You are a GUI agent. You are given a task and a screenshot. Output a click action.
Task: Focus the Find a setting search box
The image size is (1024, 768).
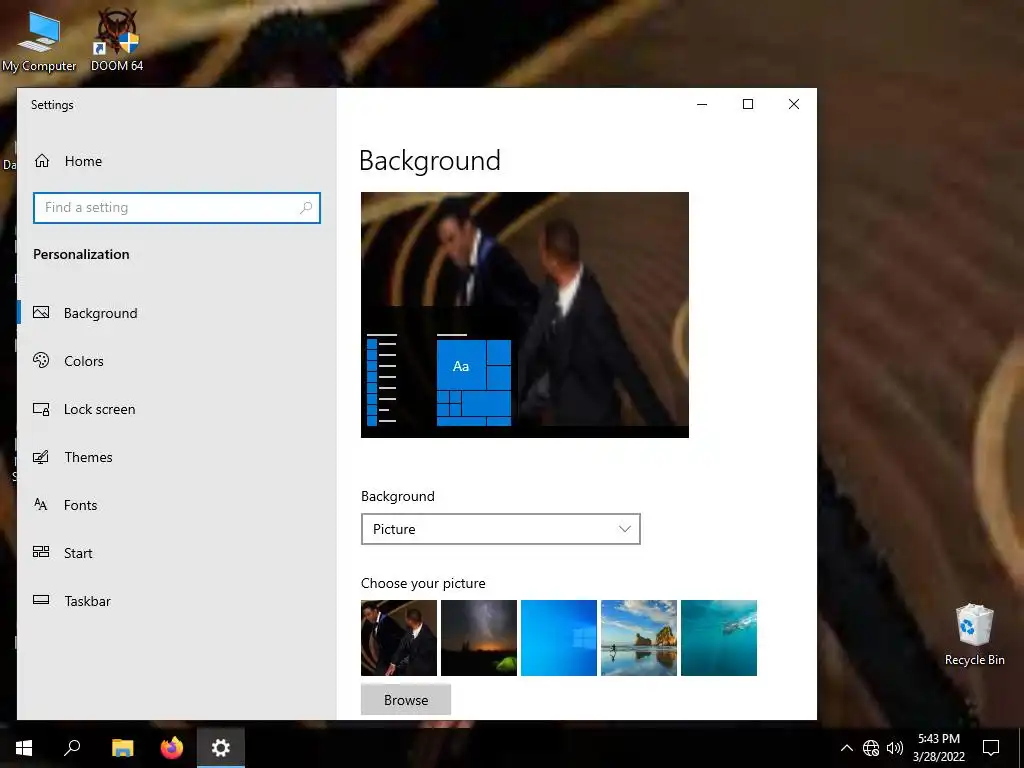point(177,208)
